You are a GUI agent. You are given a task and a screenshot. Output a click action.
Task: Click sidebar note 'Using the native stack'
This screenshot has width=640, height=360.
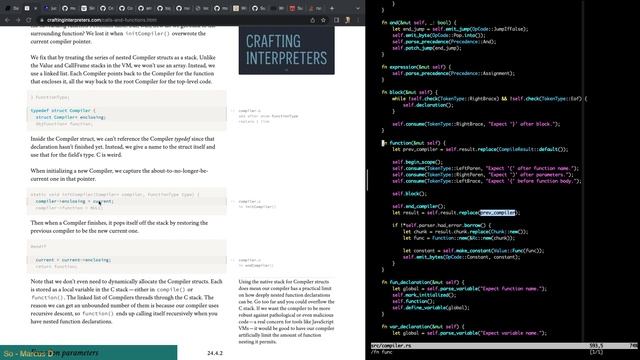[287, 311]
